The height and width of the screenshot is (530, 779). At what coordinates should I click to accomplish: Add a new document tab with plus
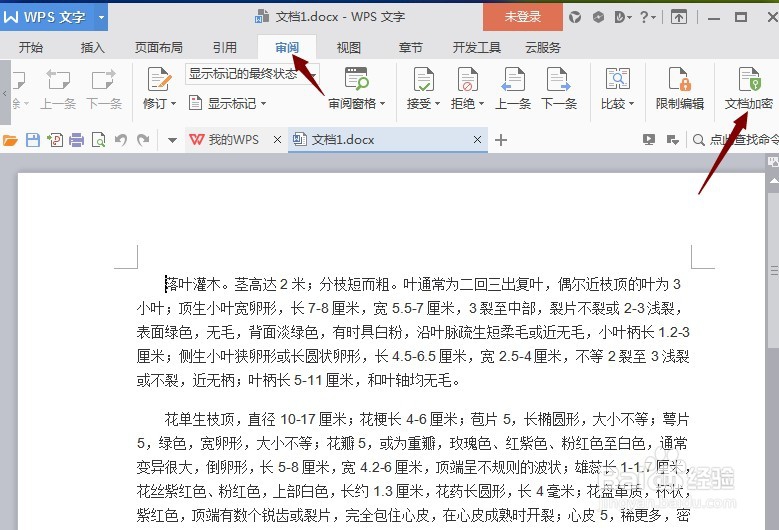tap(501, 140)
